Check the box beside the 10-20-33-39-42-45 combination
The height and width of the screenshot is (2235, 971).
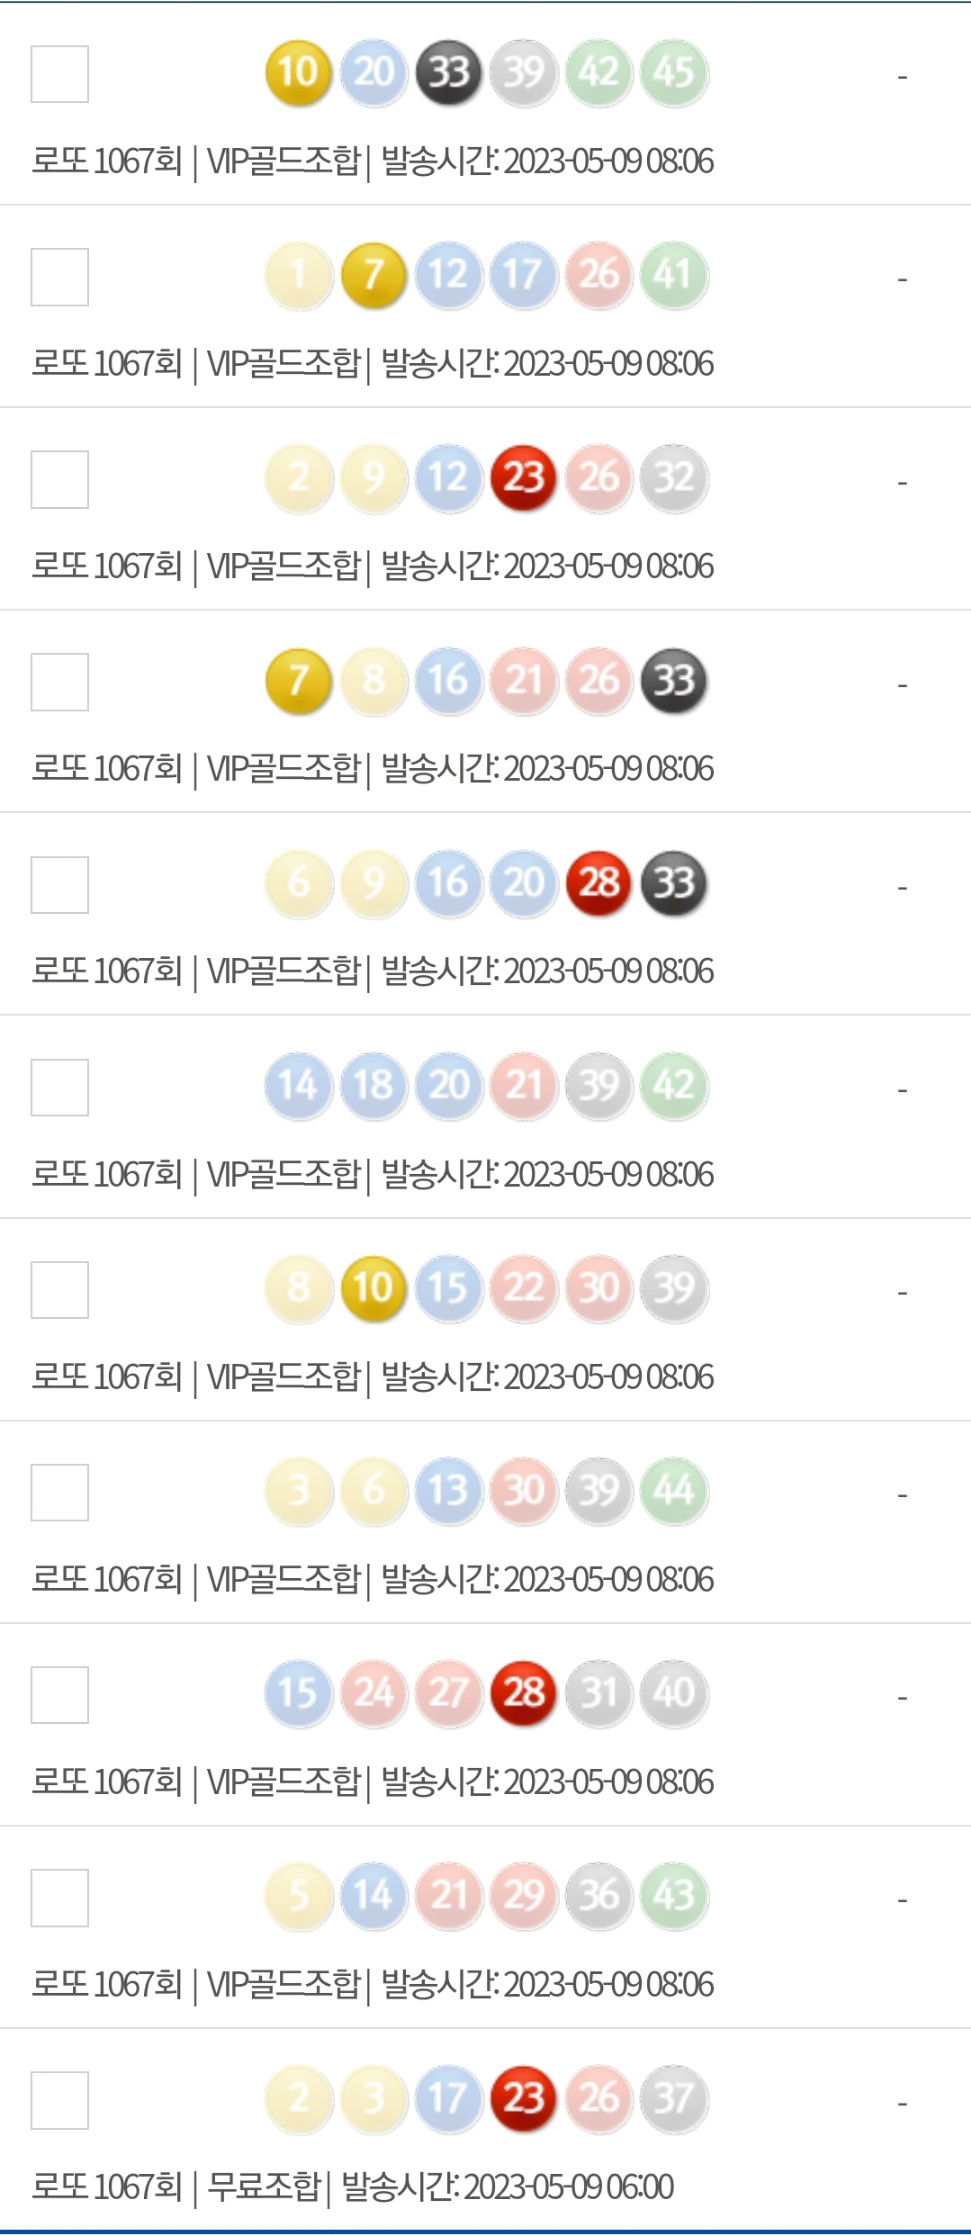pyautogui.click(x=60, y=74)
